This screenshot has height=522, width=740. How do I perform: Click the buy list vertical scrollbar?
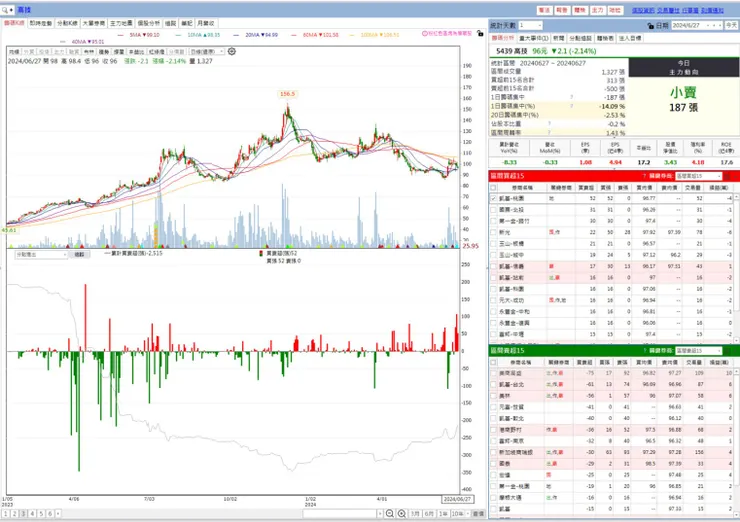coord(736,267)
